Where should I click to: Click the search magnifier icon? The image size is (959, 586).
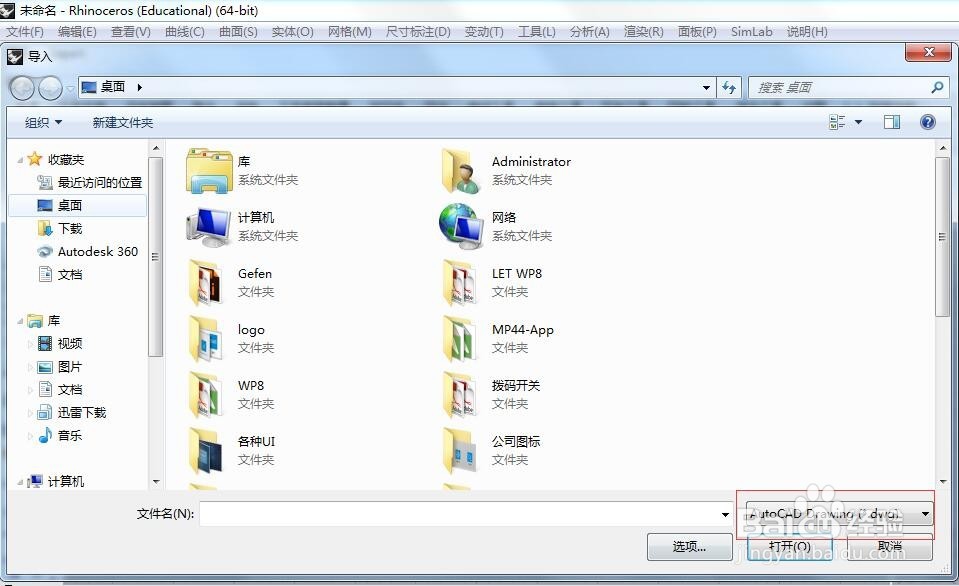pos(937,87)
